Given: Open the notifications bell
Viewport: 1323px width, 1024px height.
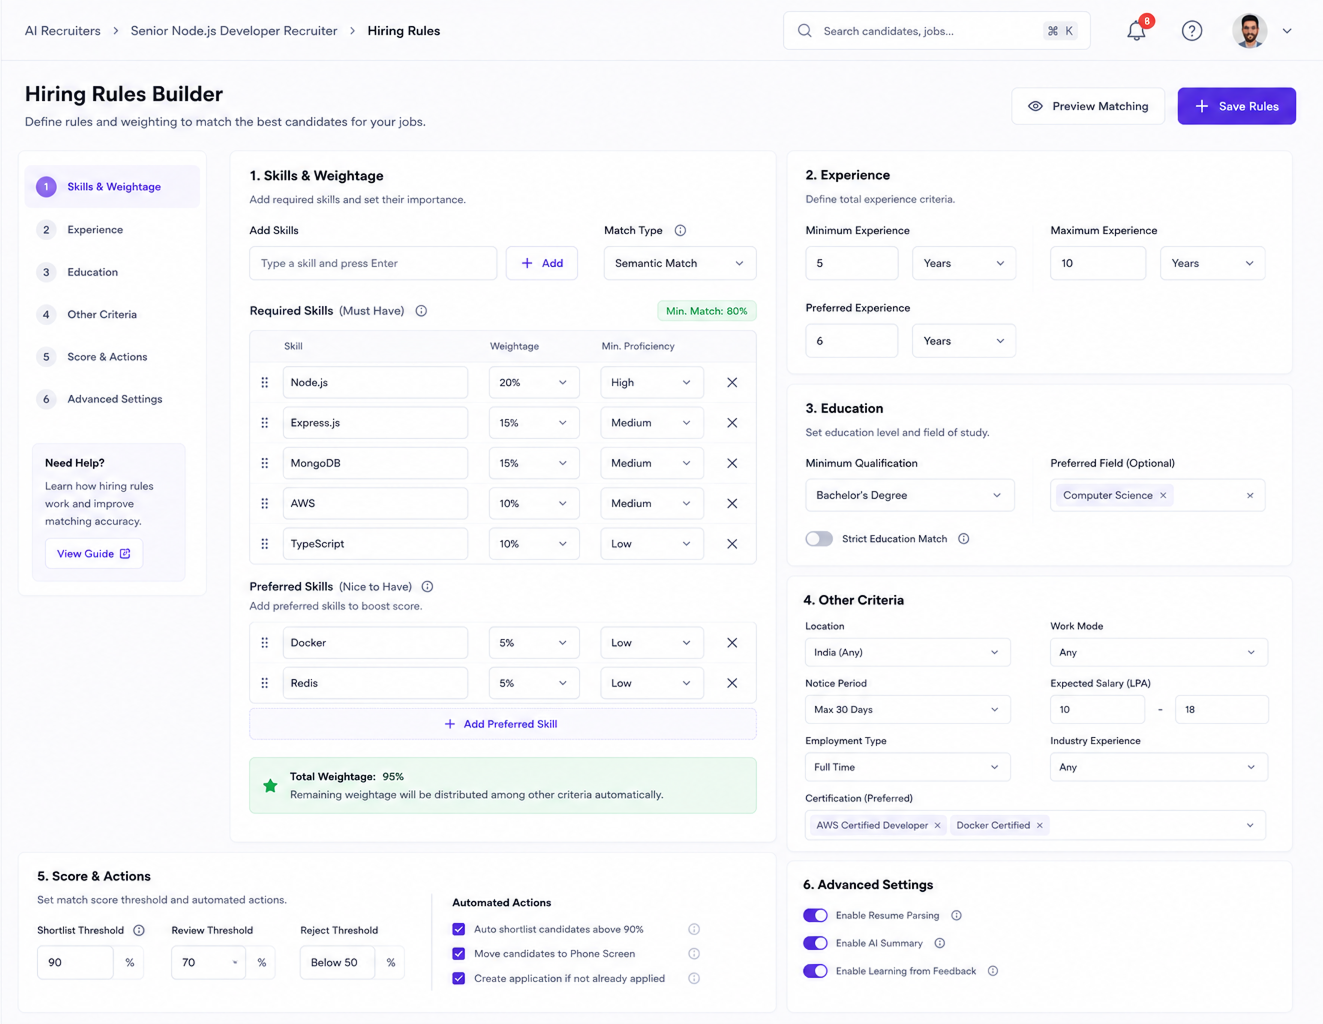Looking at the screenshot, I should pos(1137,31).
